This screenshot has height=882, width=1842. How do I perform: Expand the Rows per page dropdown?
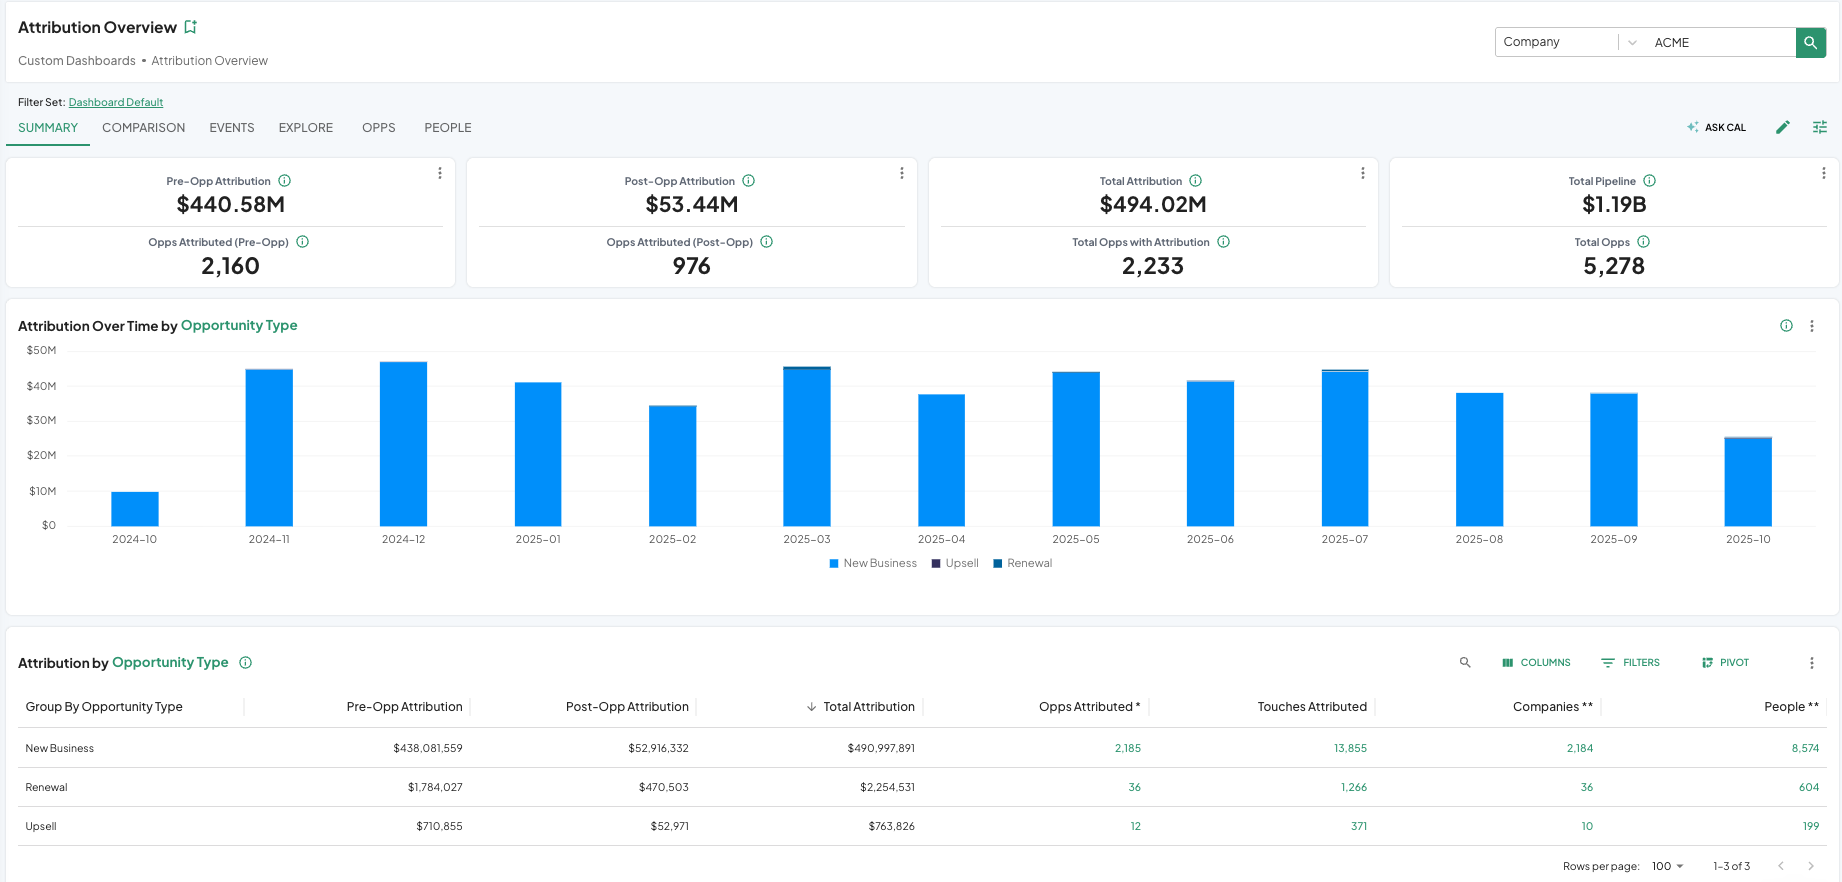1667,866
